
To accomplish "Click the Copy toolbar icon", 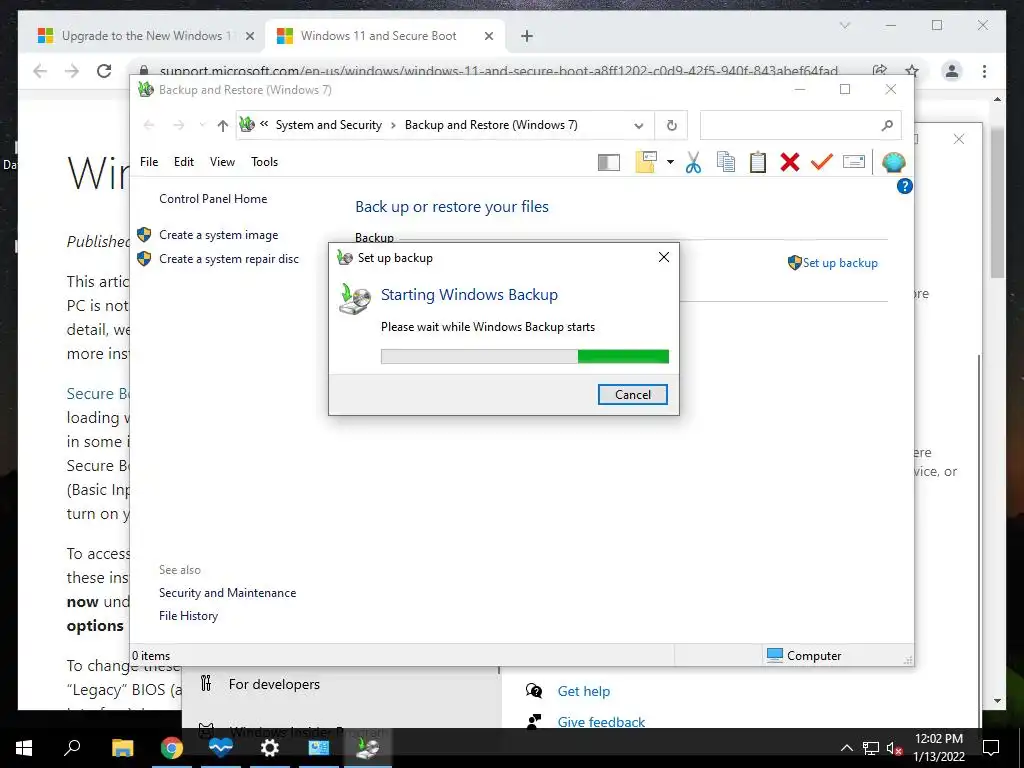I will 726,162.
